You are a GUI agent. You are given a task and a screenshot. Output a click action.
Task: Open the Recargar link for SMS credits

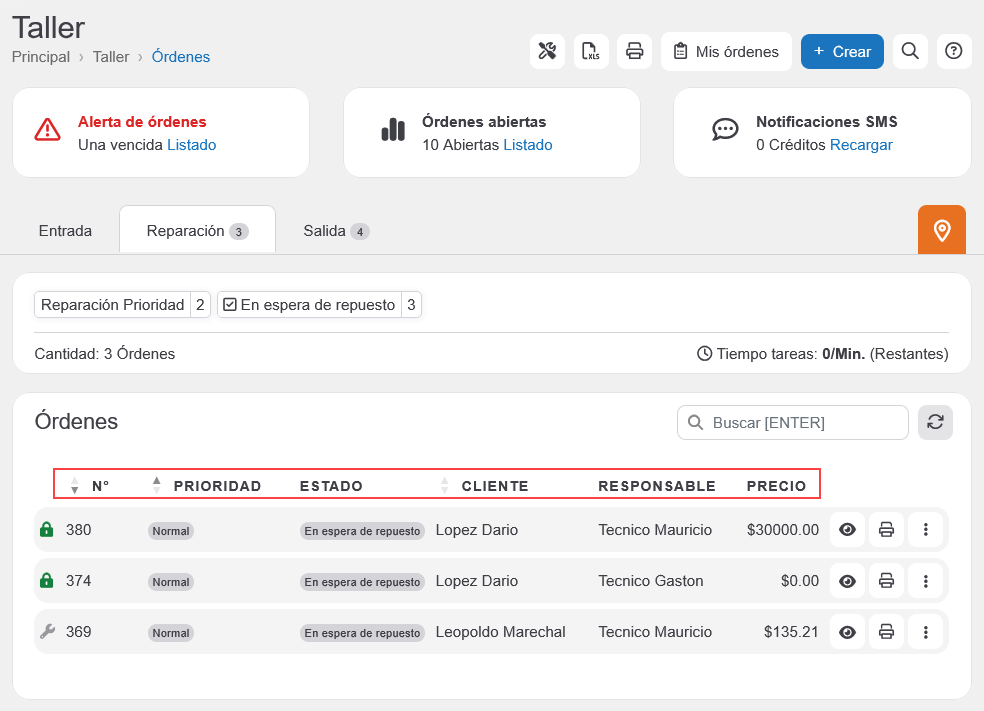[x=861, y=145]
